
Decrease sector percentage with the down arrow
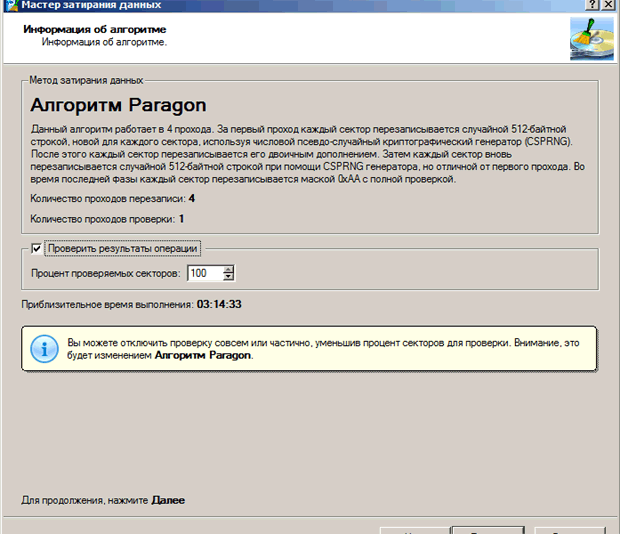[229, 277]
